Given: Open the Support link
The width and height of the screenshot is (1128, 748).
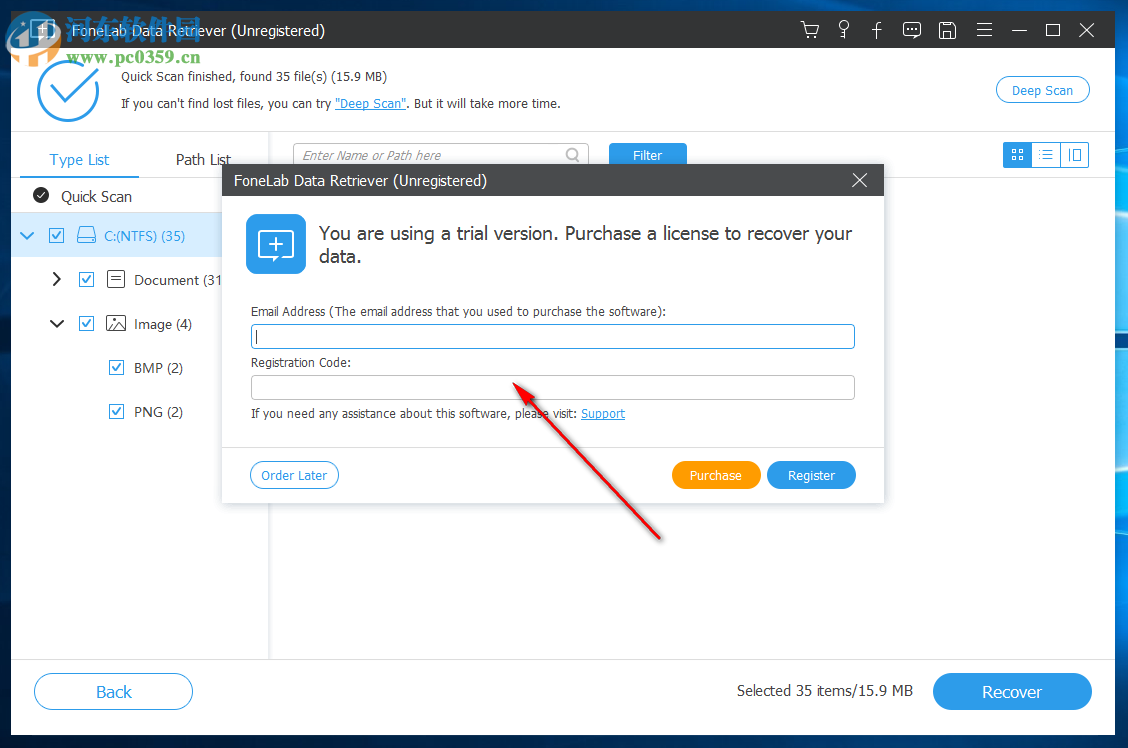Looking at the screenshot, I should point(603,414).
